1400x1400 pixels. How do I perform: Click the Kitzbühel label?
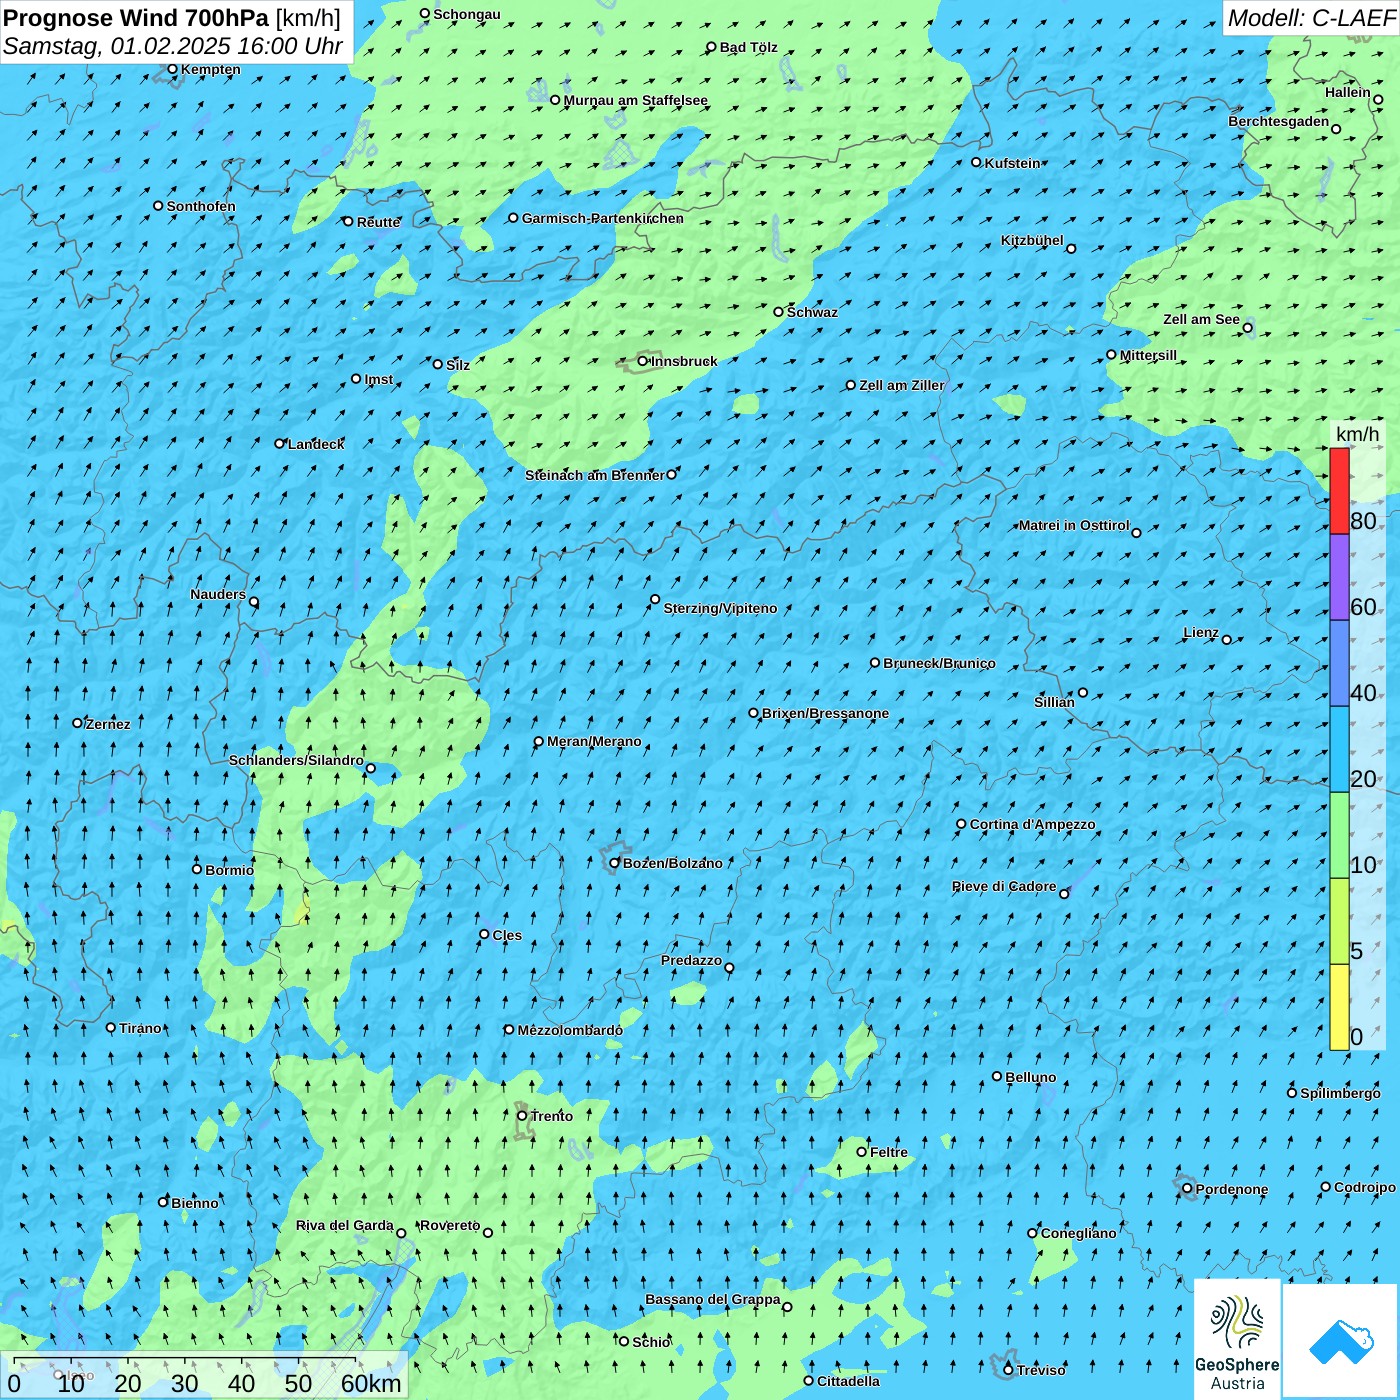tap(1032, 240)
